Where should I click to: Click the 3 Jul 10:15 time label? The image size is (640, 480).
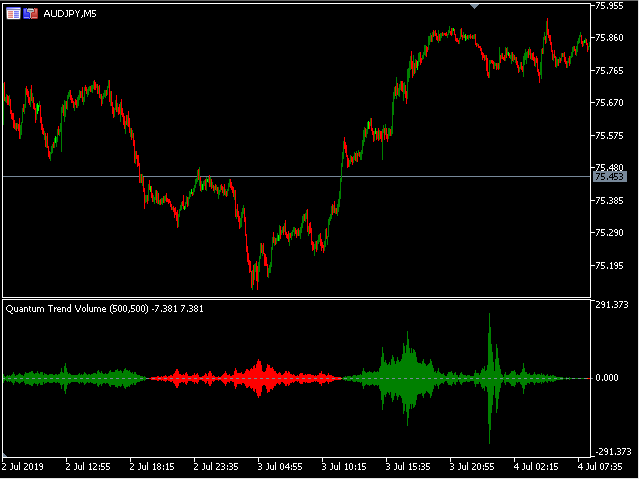point(344,467)
